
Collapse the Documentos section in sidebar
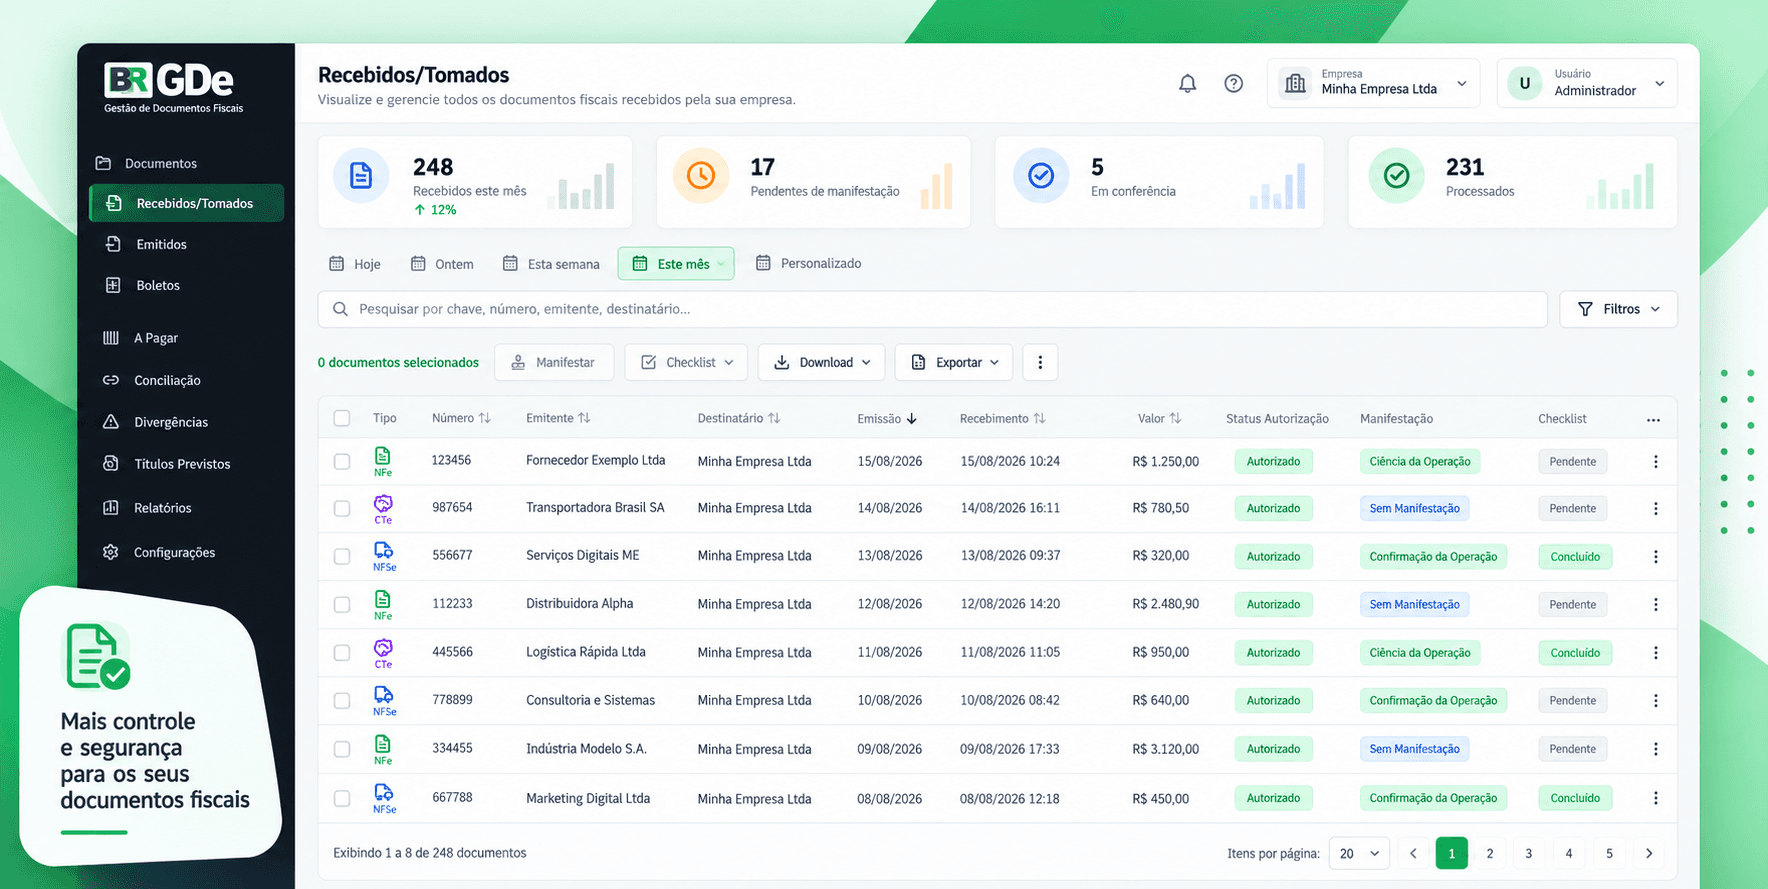pos(147,163)
